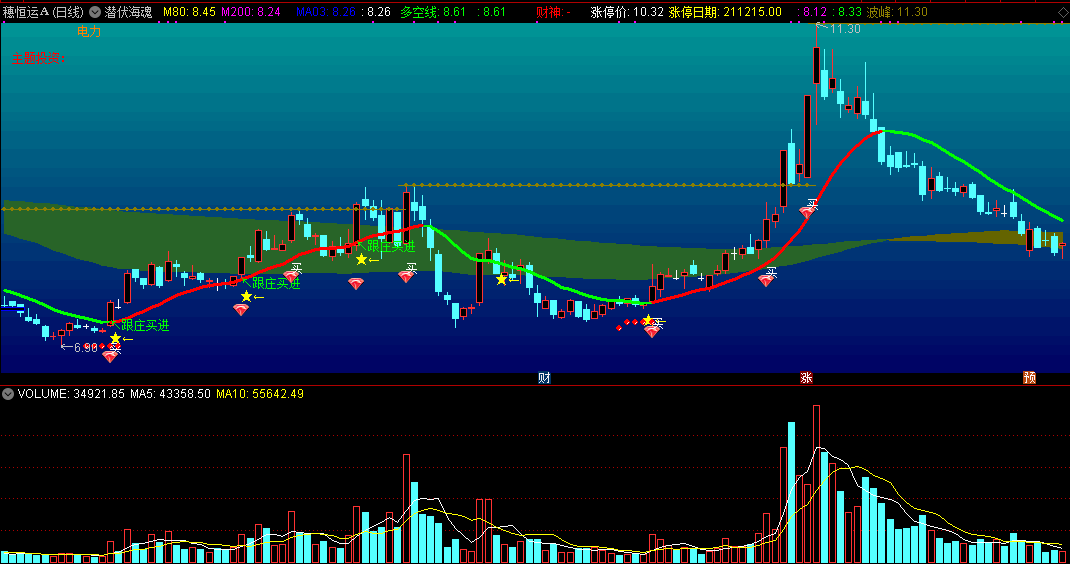Click the 涨停日期: 211215.00 readout

725,12
